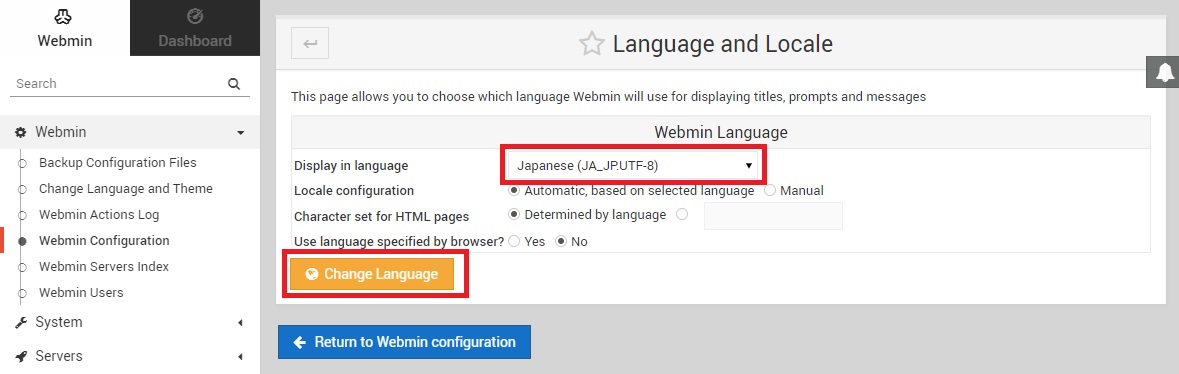1179x374 pixels.
Task: Expand the Servers menu section
Action: click(130, 356)
